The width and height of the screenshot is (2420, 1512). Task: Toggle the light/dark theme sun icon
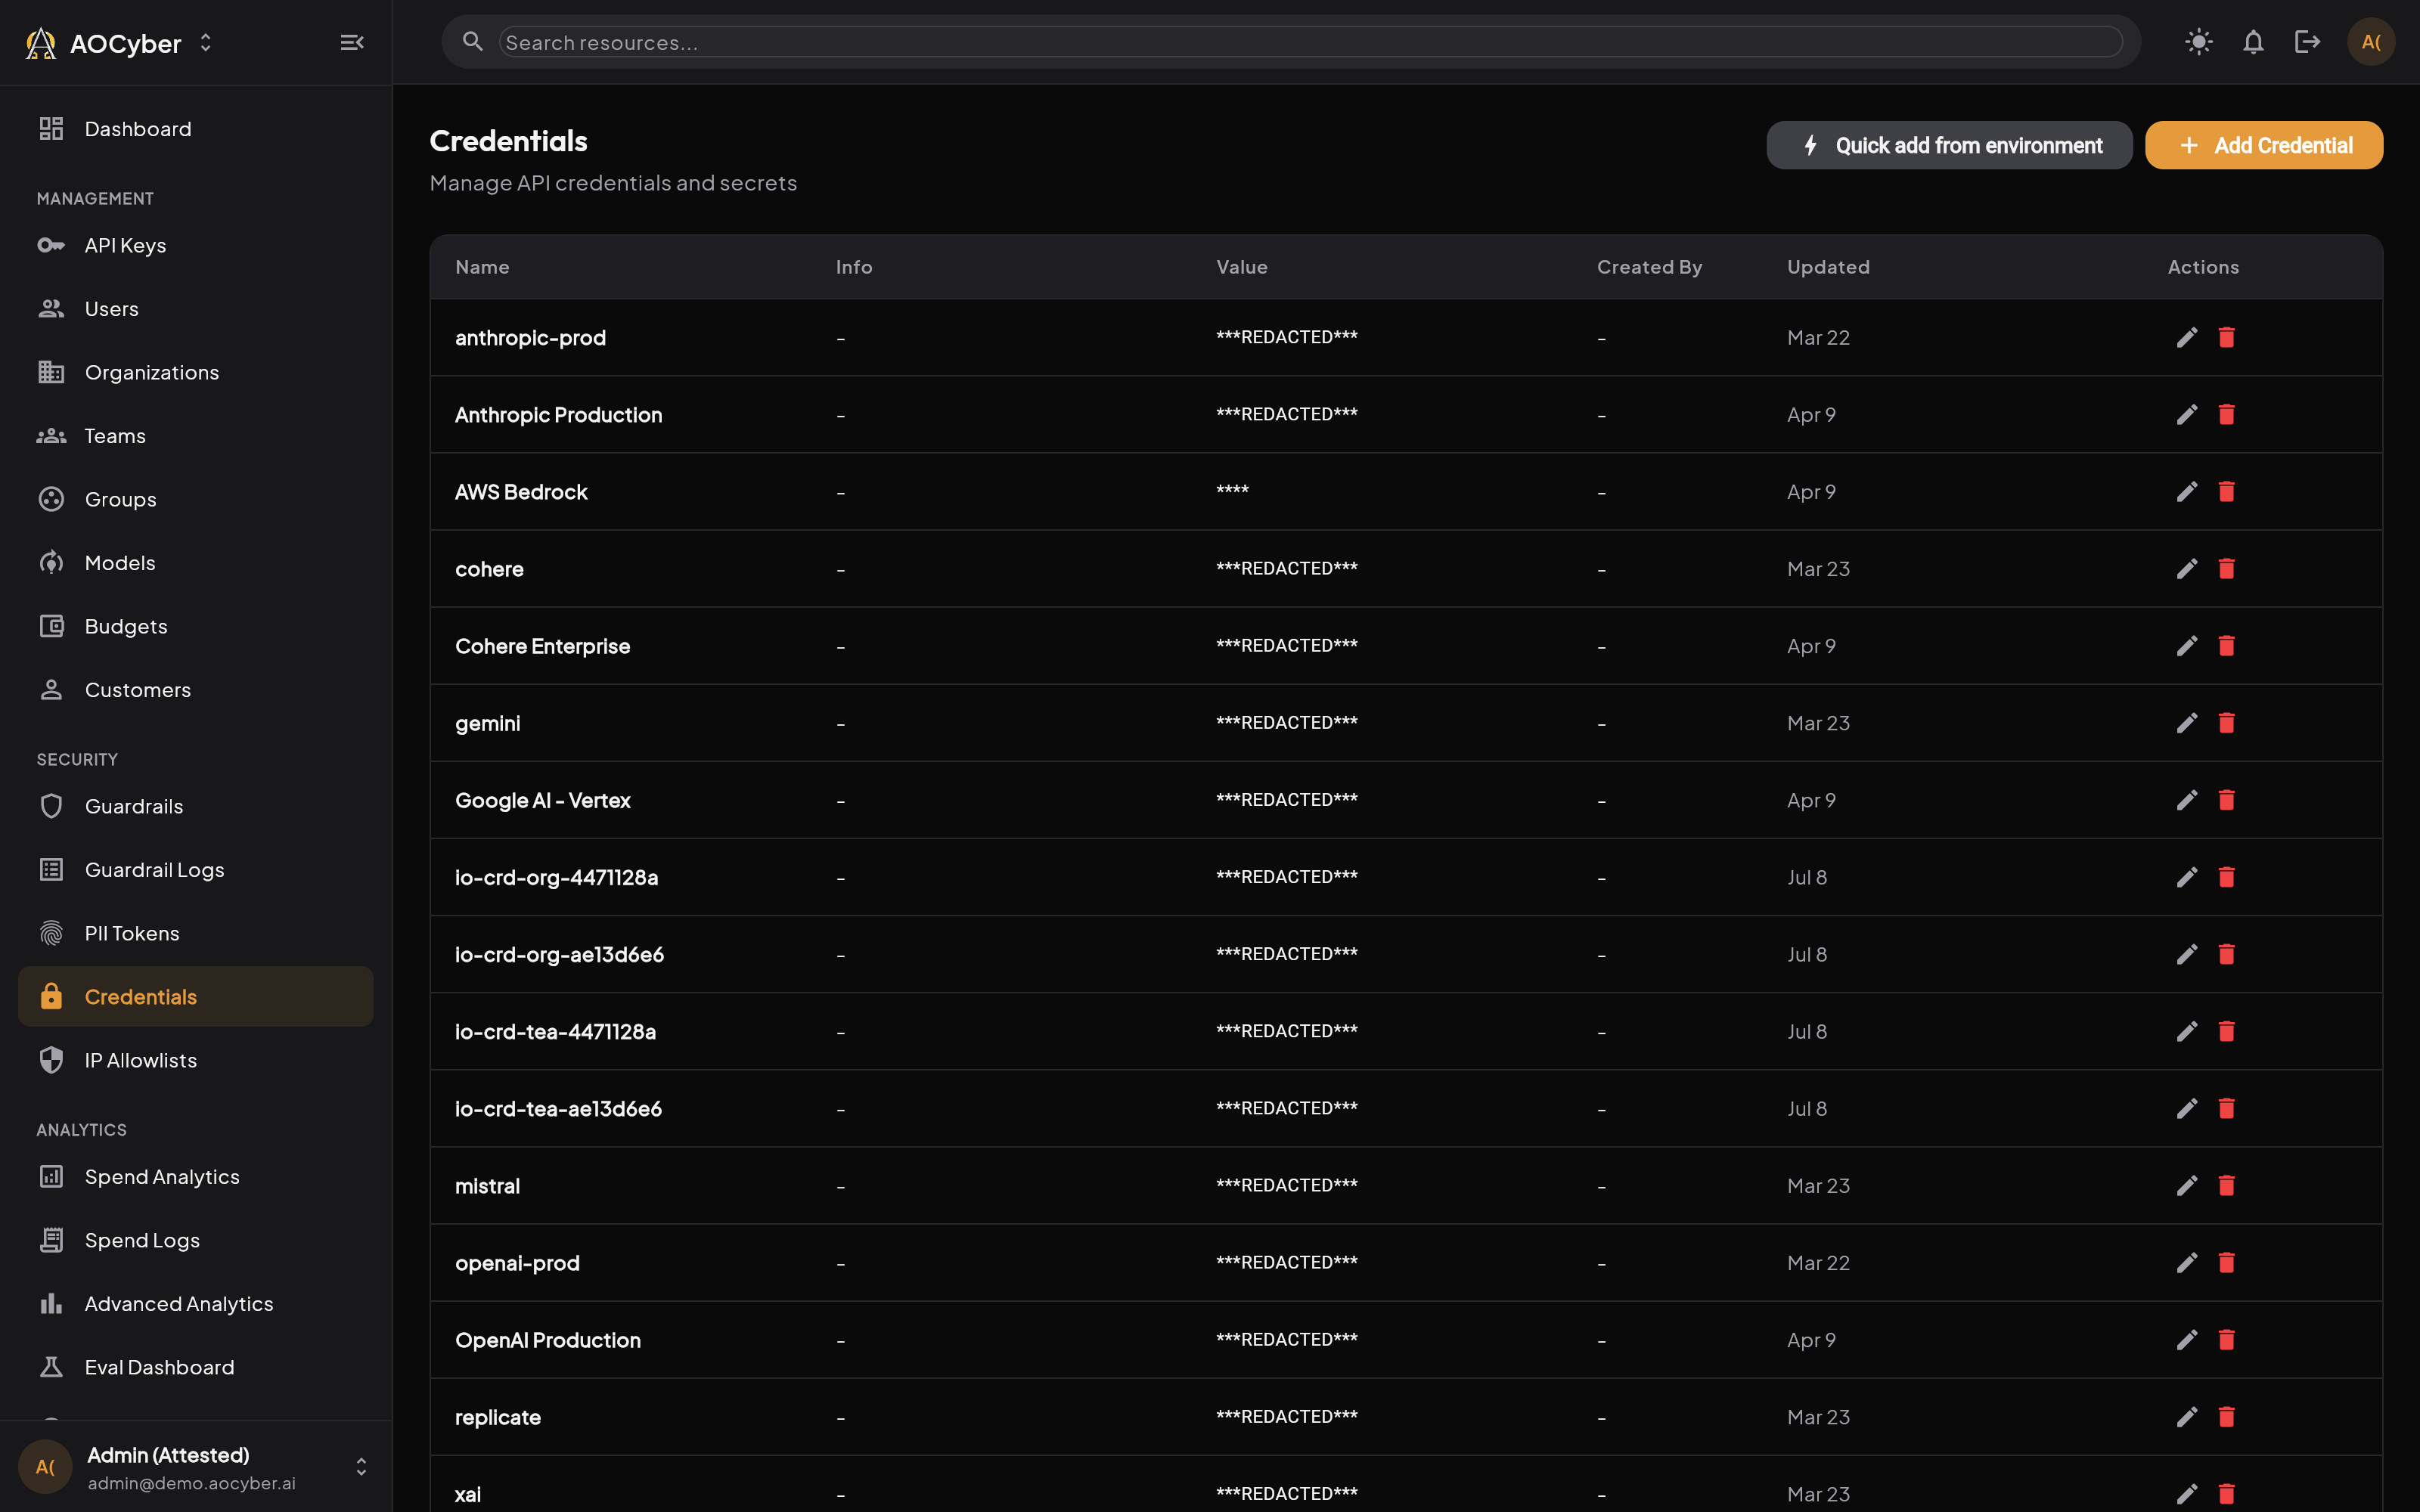(x=2198, y=42)
